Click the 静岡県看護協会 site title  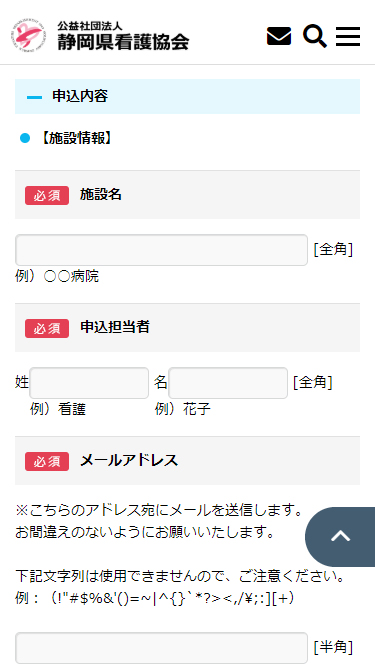123,42
